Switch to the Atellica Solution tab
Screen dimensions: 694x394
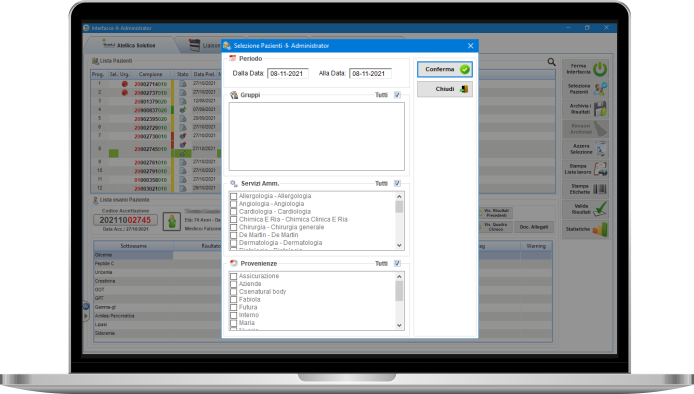130,45
